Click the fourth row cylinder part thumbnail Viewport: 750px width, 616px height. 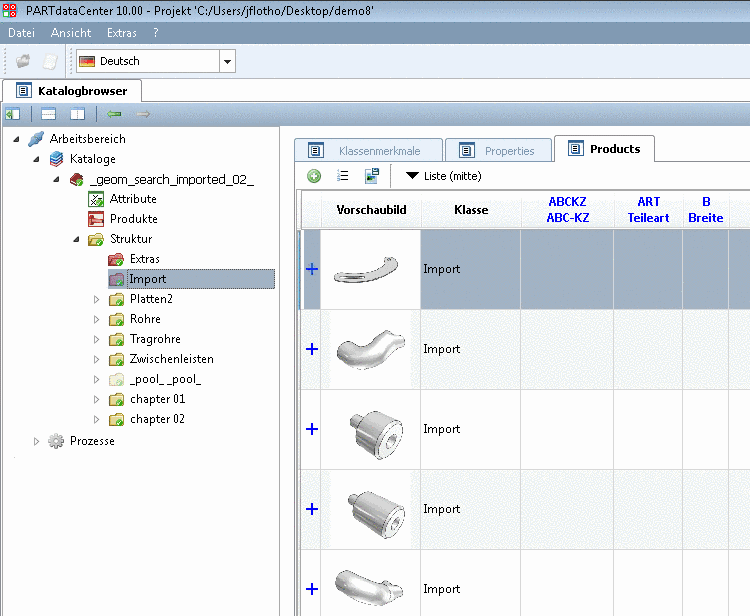(376, 514)
